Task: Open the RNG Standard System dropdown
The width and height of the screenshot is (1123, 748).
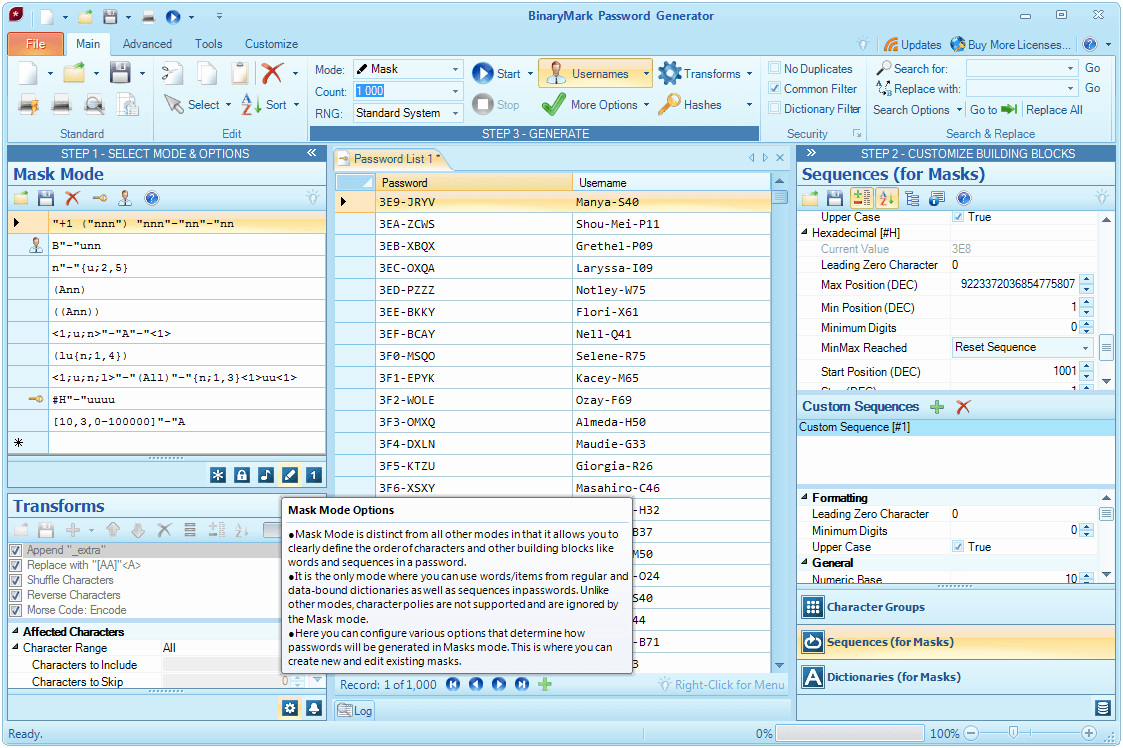Action: point(455,113)
